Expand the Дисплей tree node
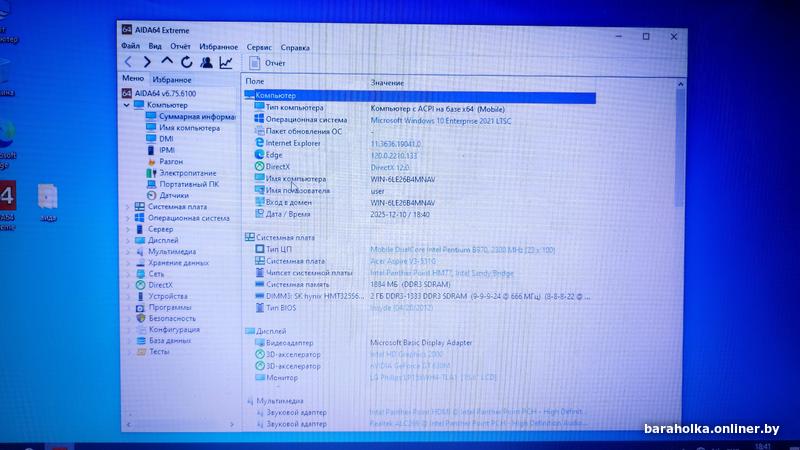Viewport: 800px width, 450px height. coord(128,240)
